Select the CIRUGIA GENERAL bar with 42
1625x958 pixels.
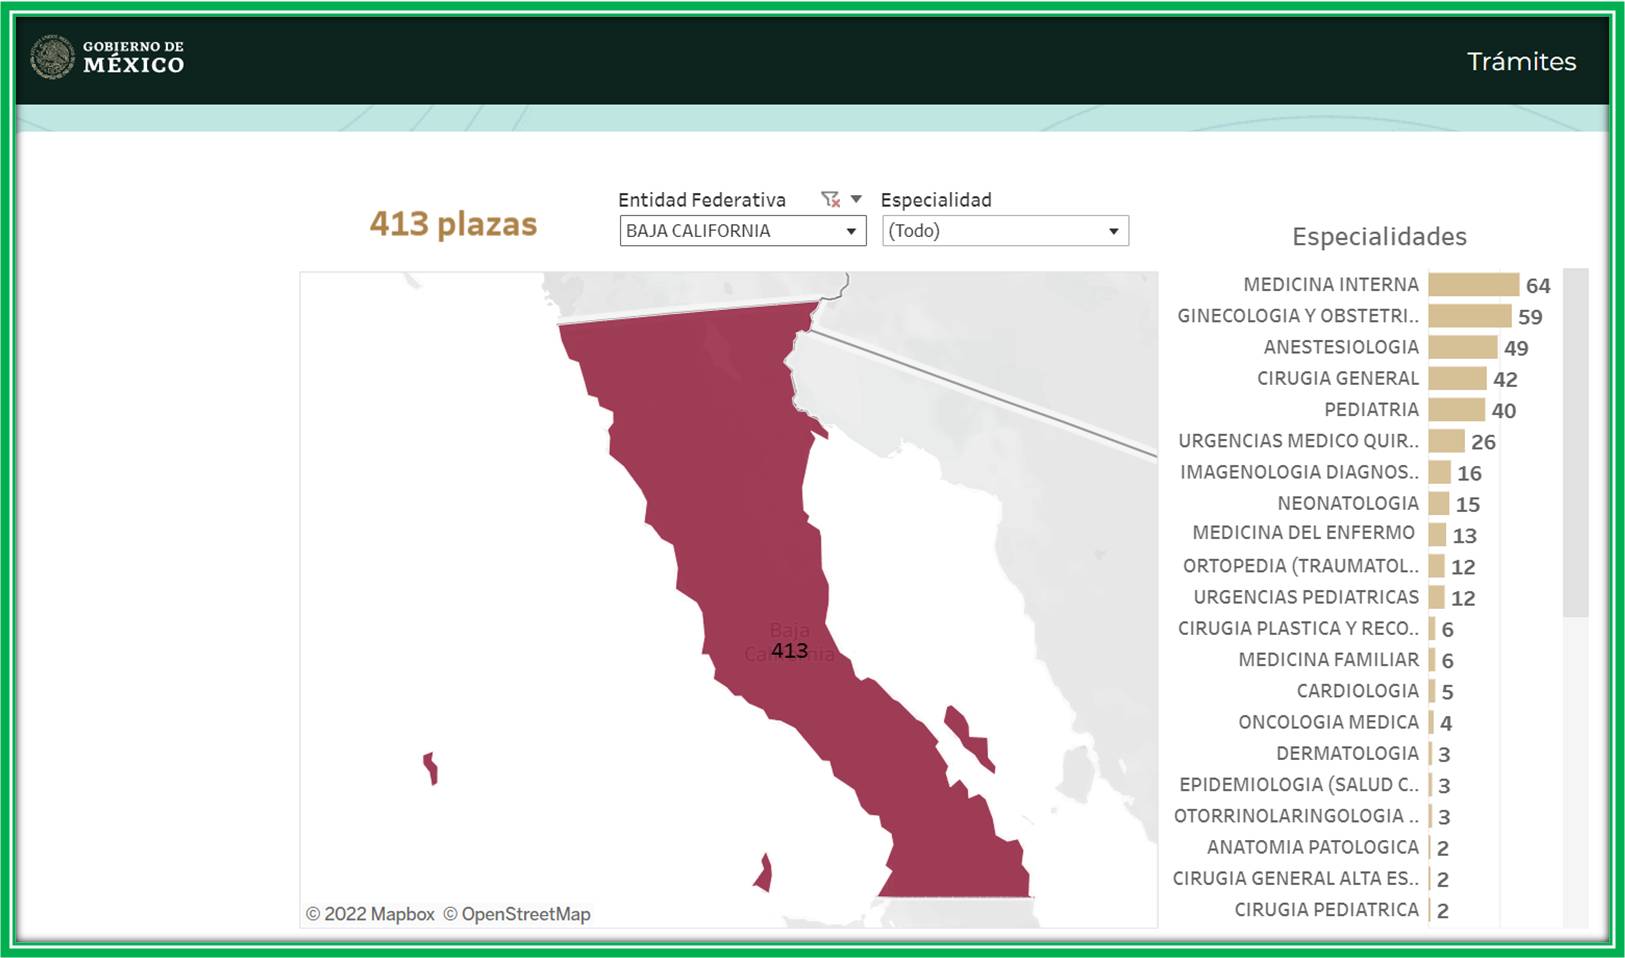coord(1457,379)
